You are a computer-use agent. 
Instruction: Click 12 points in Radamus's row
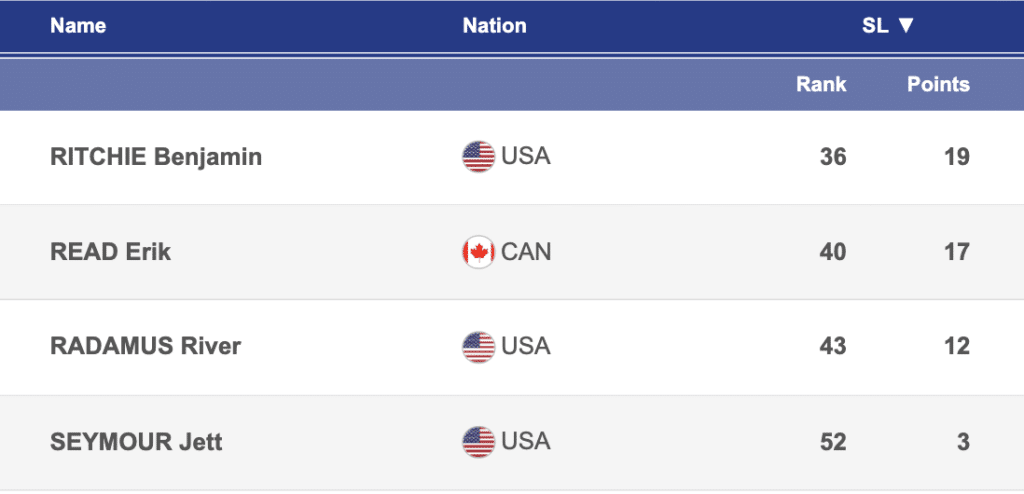pos(956,347)
